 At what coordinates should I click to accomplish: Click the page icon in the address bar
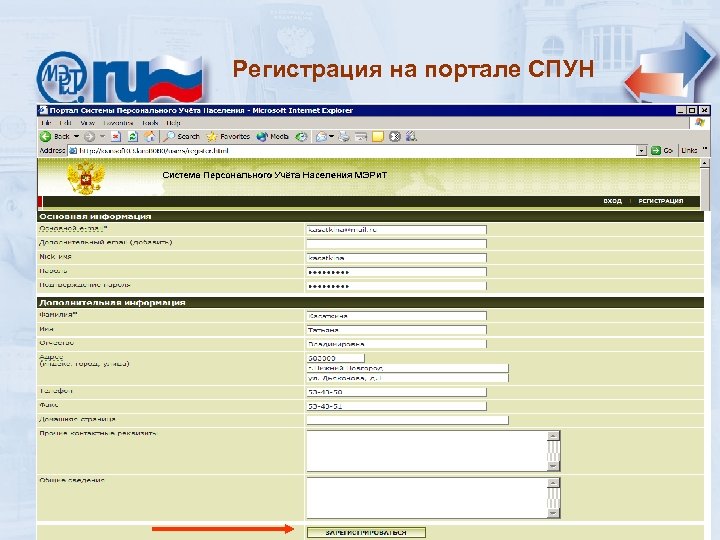click(x=73, y=151)
